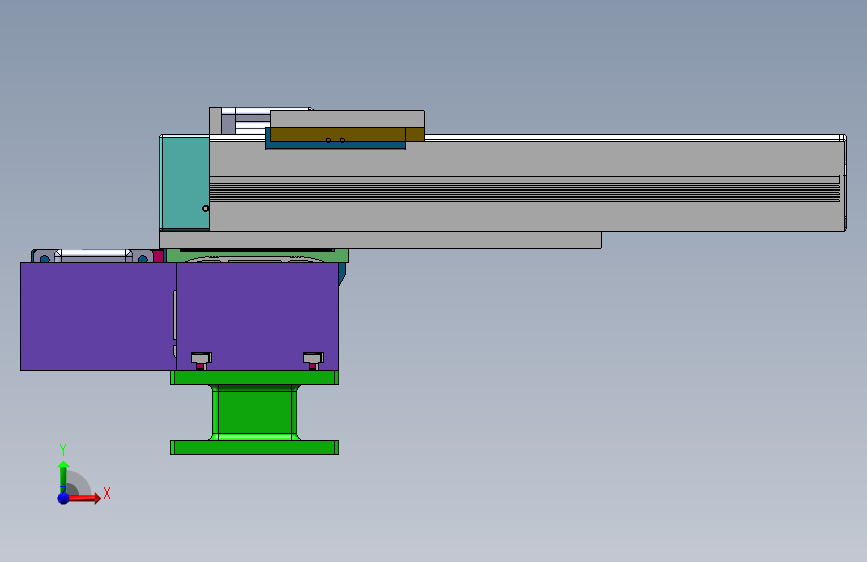Select the Y label on the coordinate triad
Screen dimensions: 867x562
[x=63, y=450]
